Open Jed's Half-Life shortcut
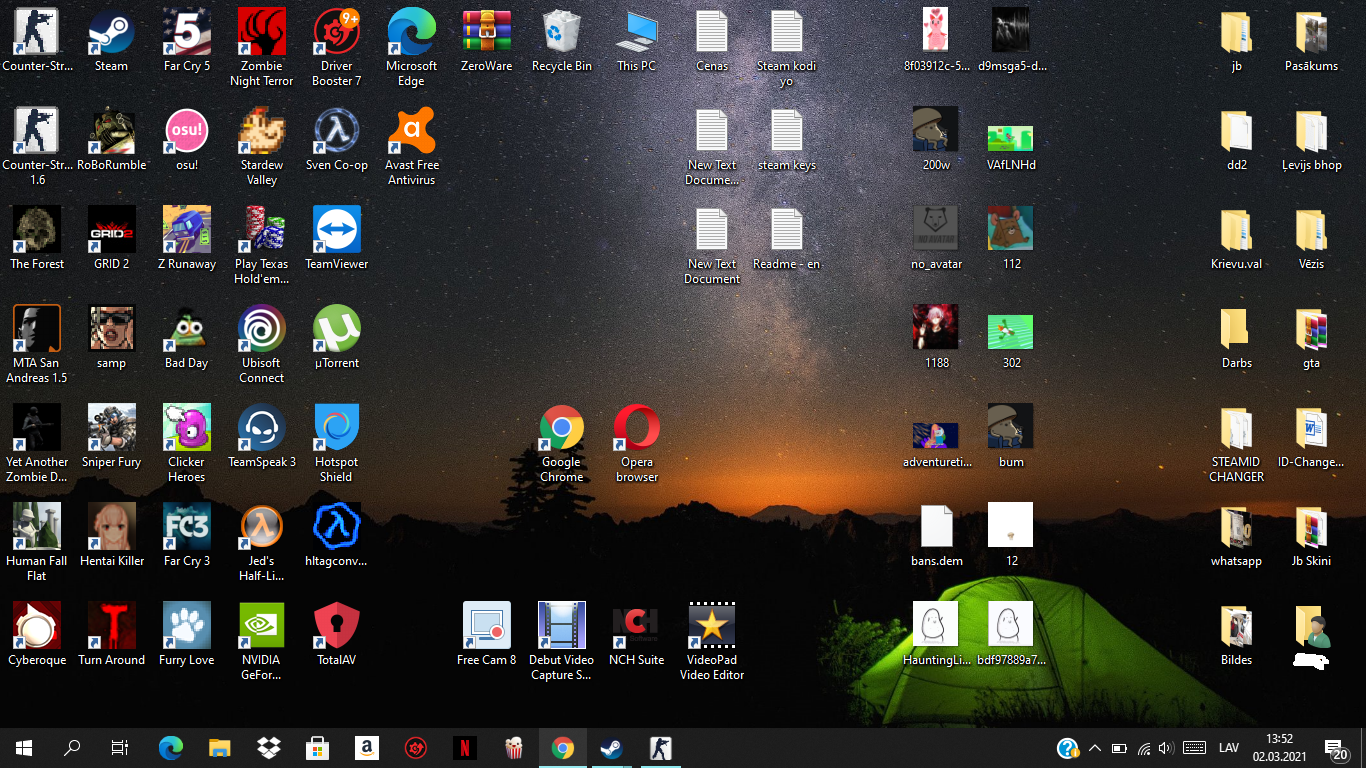 click(x=261, y=543)
